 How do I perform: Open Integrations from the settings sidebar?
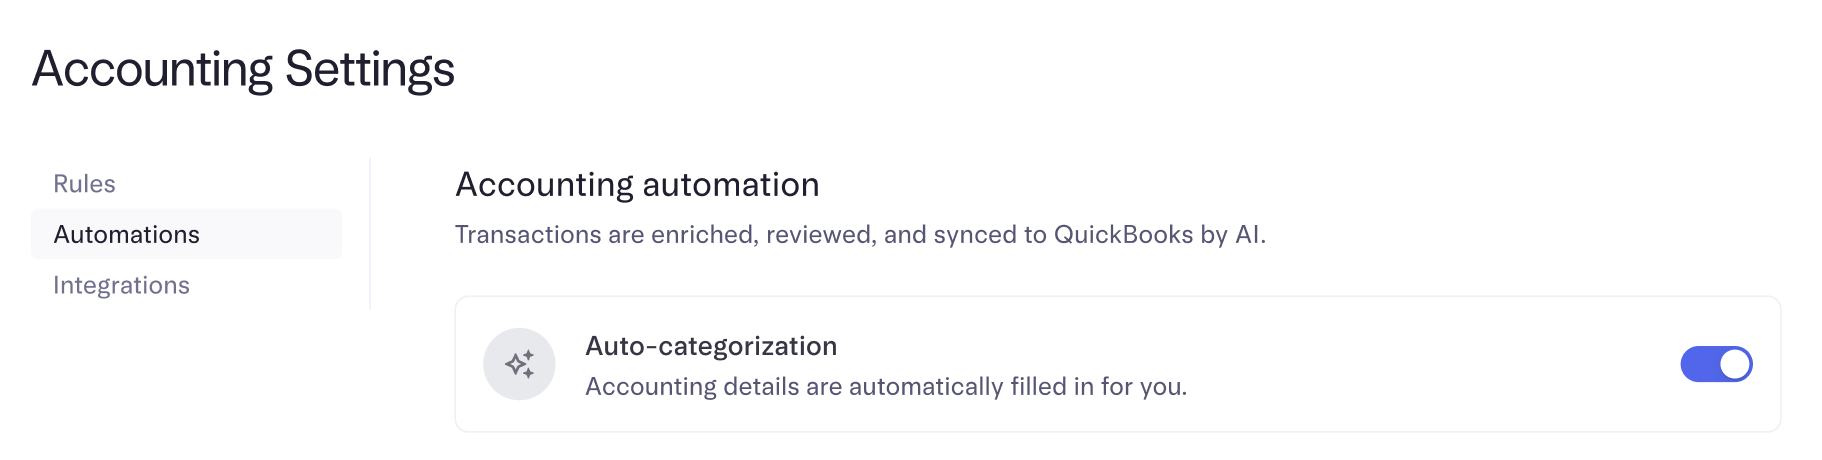point(121,285)
